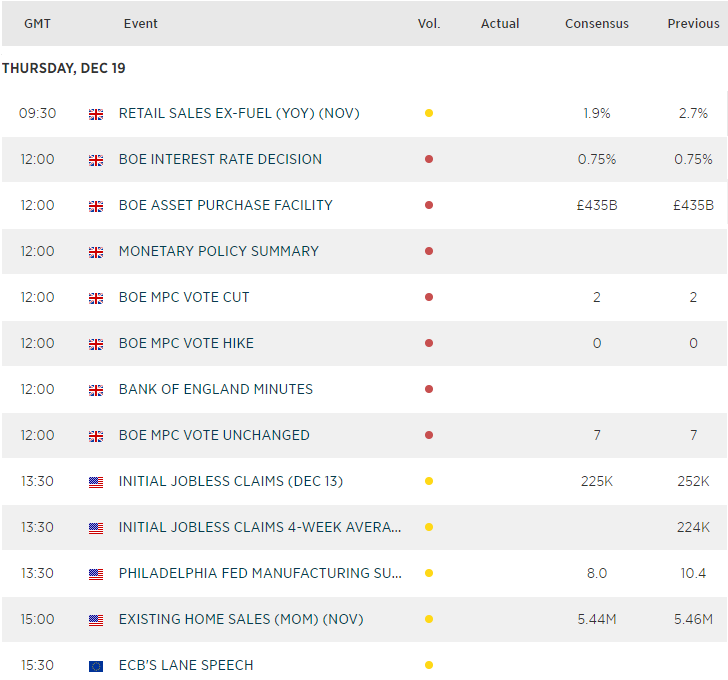Click US flag beside Initial Jobless Claims (Dec 13)
Viewport: 728px width, 680px height.
96,482
